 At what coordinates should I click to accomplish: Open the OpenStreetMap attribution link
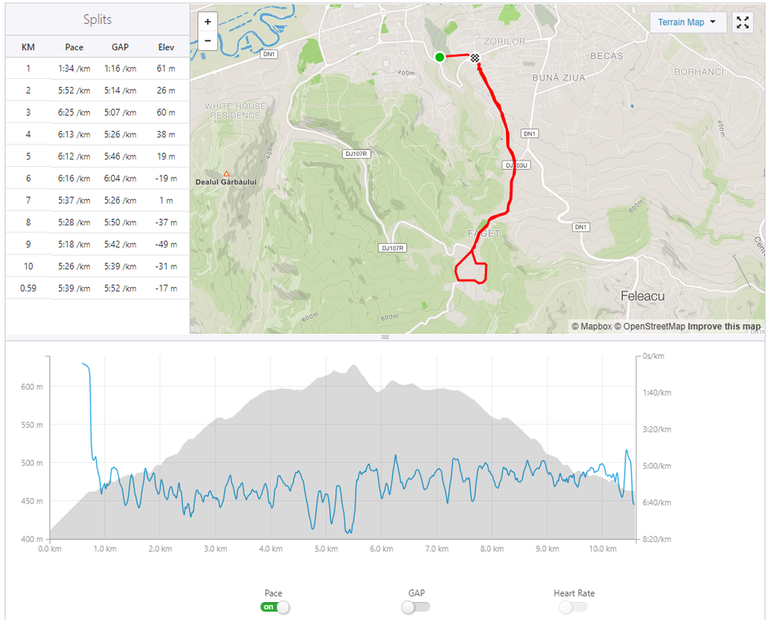tap(649, 326)
